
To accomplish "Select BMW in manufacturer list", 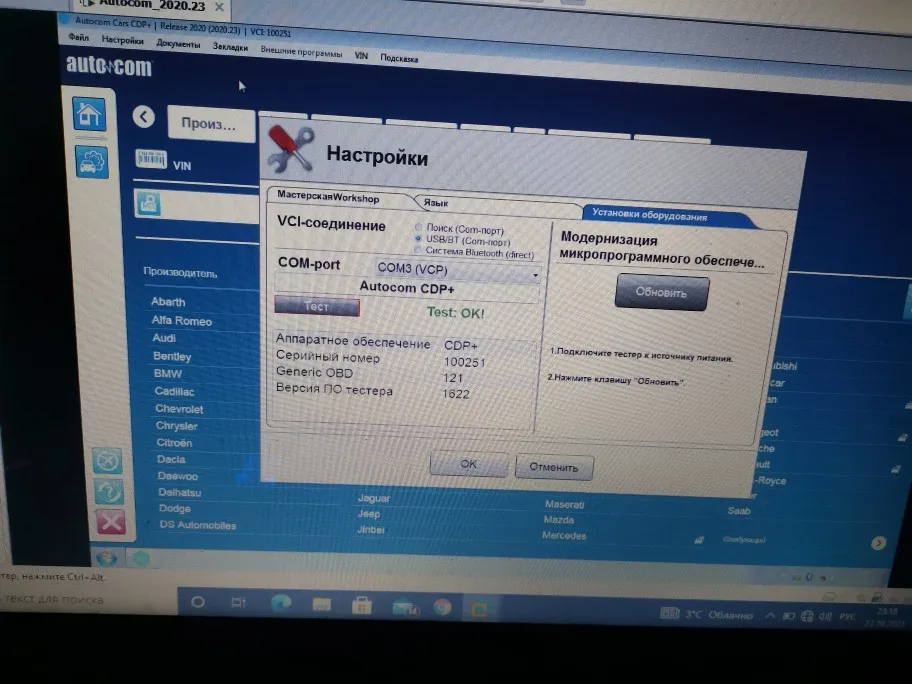I will click(x=168, y=373).
